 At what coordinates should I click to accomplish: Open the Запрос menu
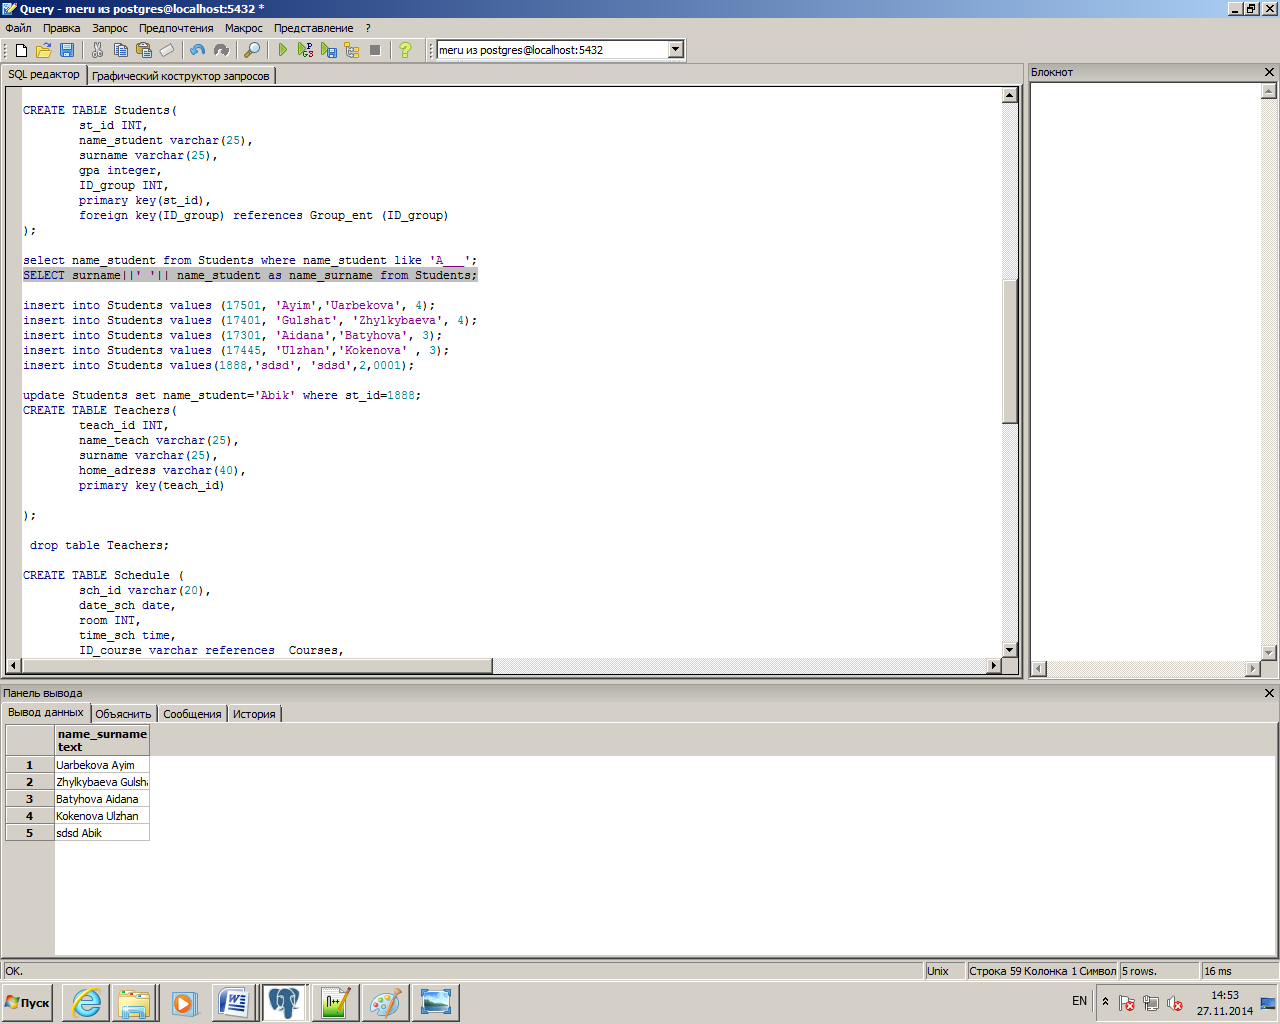(110, 28)
